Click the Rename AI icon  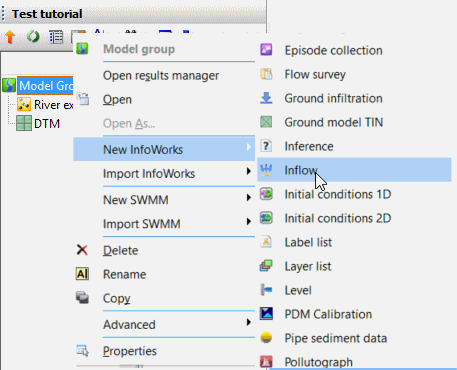point(82,274)
